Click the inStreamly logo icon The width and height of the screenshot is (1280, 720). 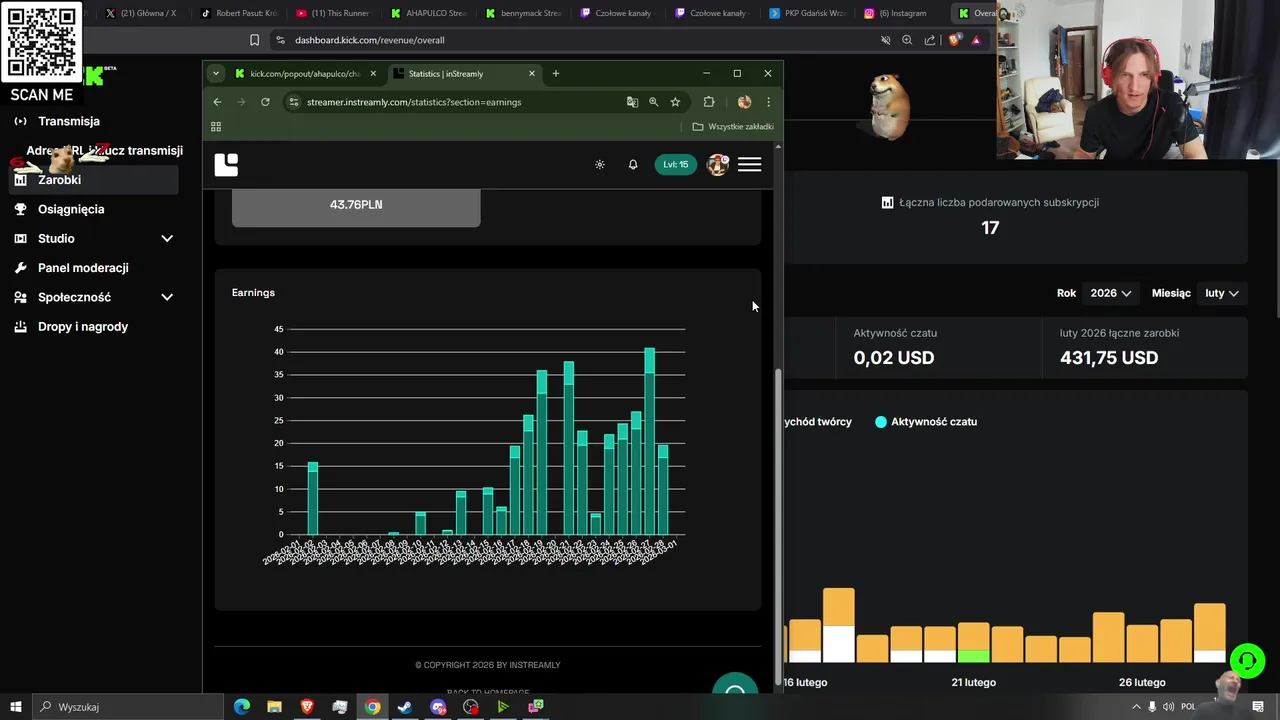click(x=226, y=165)
